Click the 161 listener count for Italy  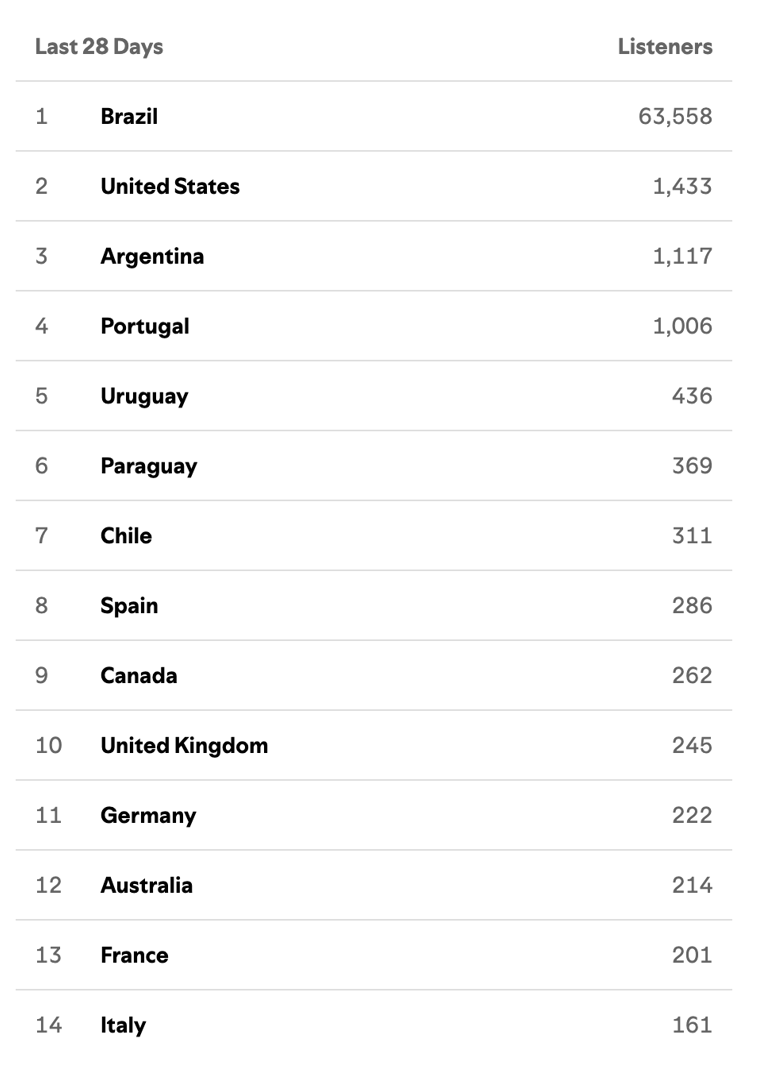[692, 1026]
